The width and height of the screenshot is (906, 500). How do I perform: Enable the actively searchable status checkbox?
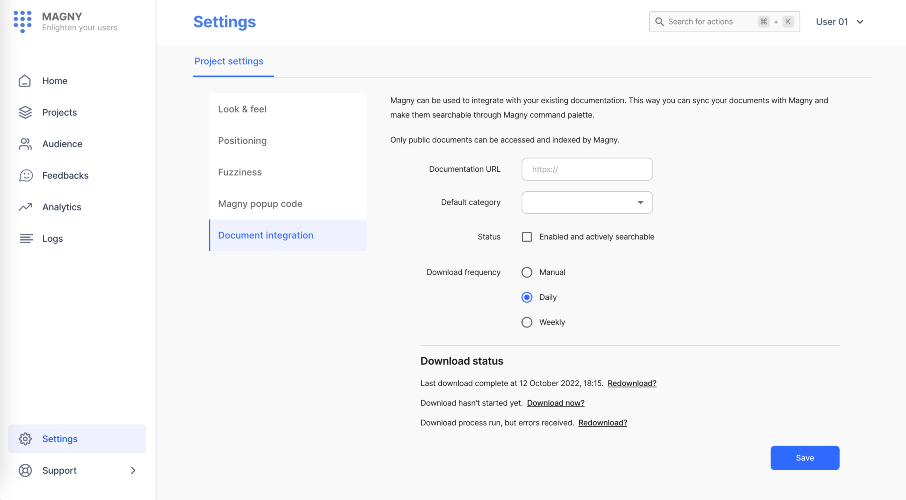click(x=527, y=237)
